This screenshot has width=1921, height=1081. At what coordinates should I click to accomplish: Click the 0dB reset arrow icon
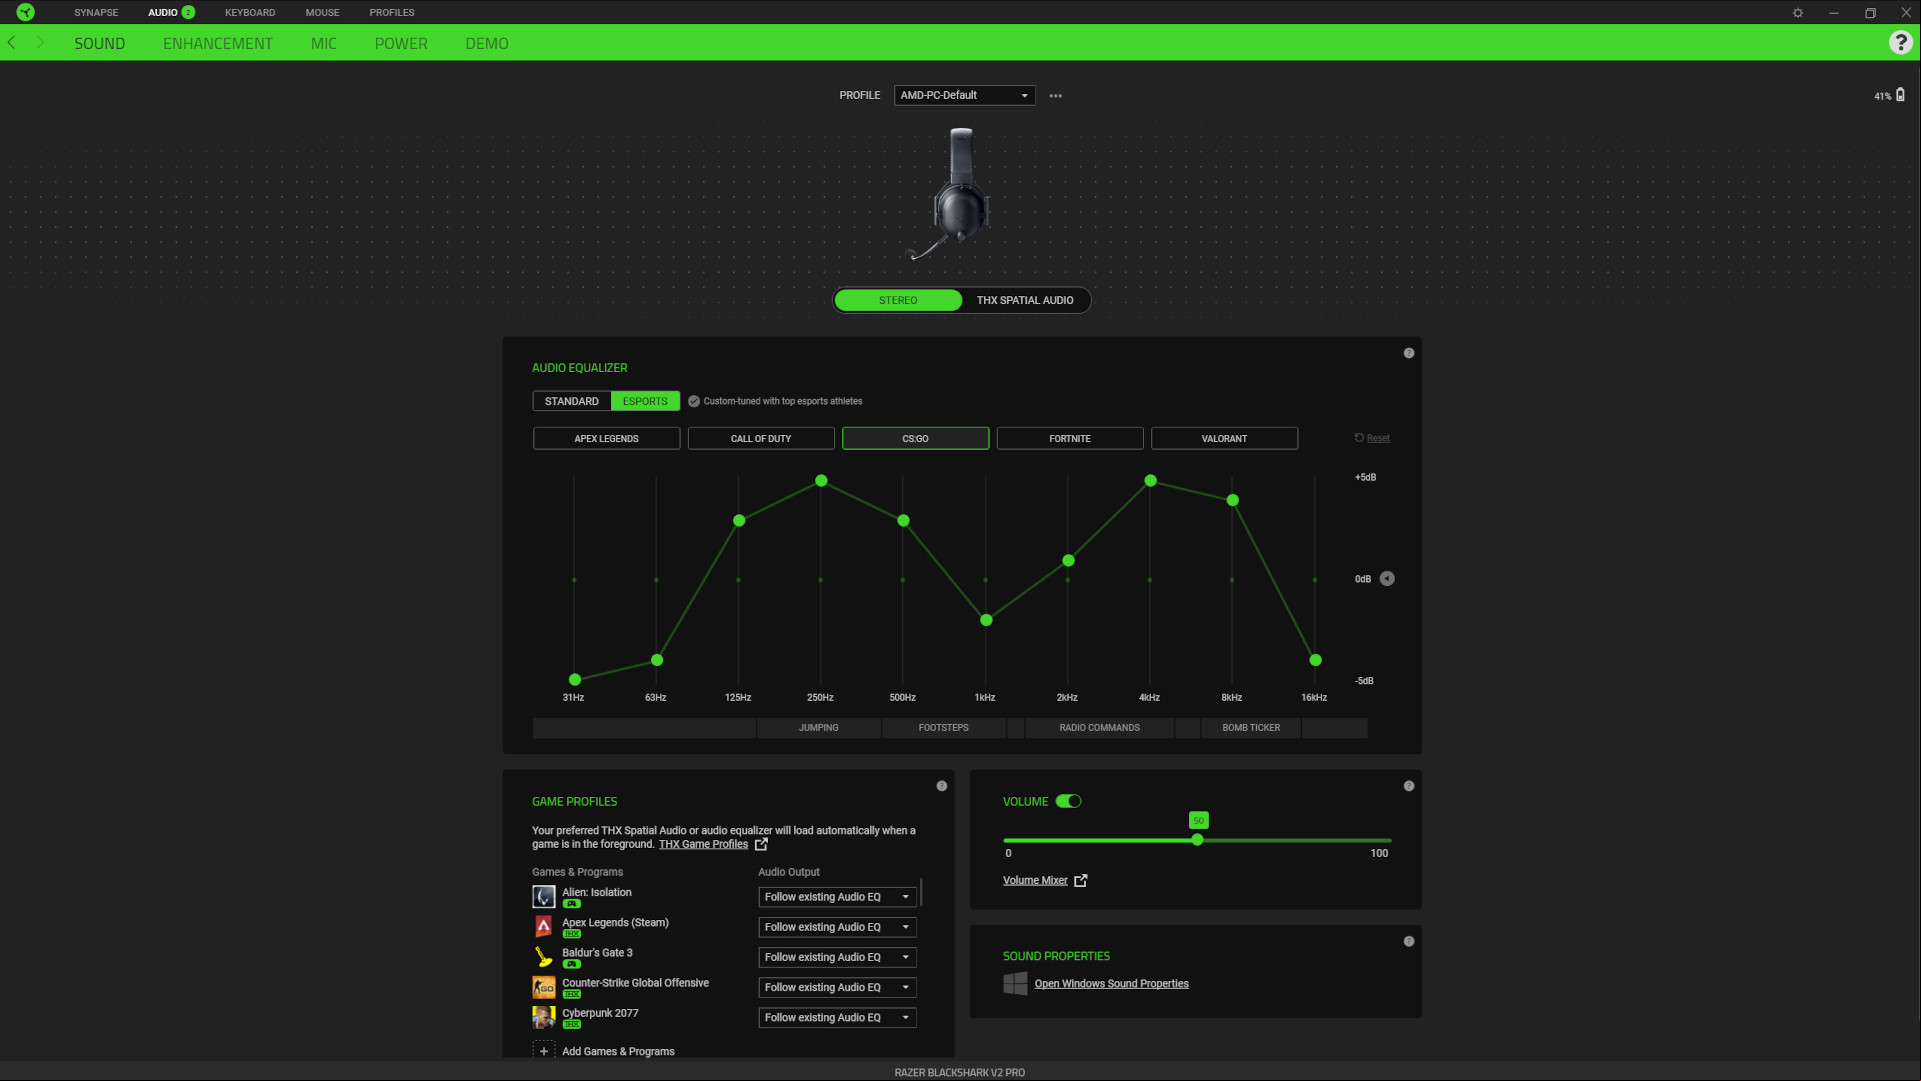[x=1387, y=579]
